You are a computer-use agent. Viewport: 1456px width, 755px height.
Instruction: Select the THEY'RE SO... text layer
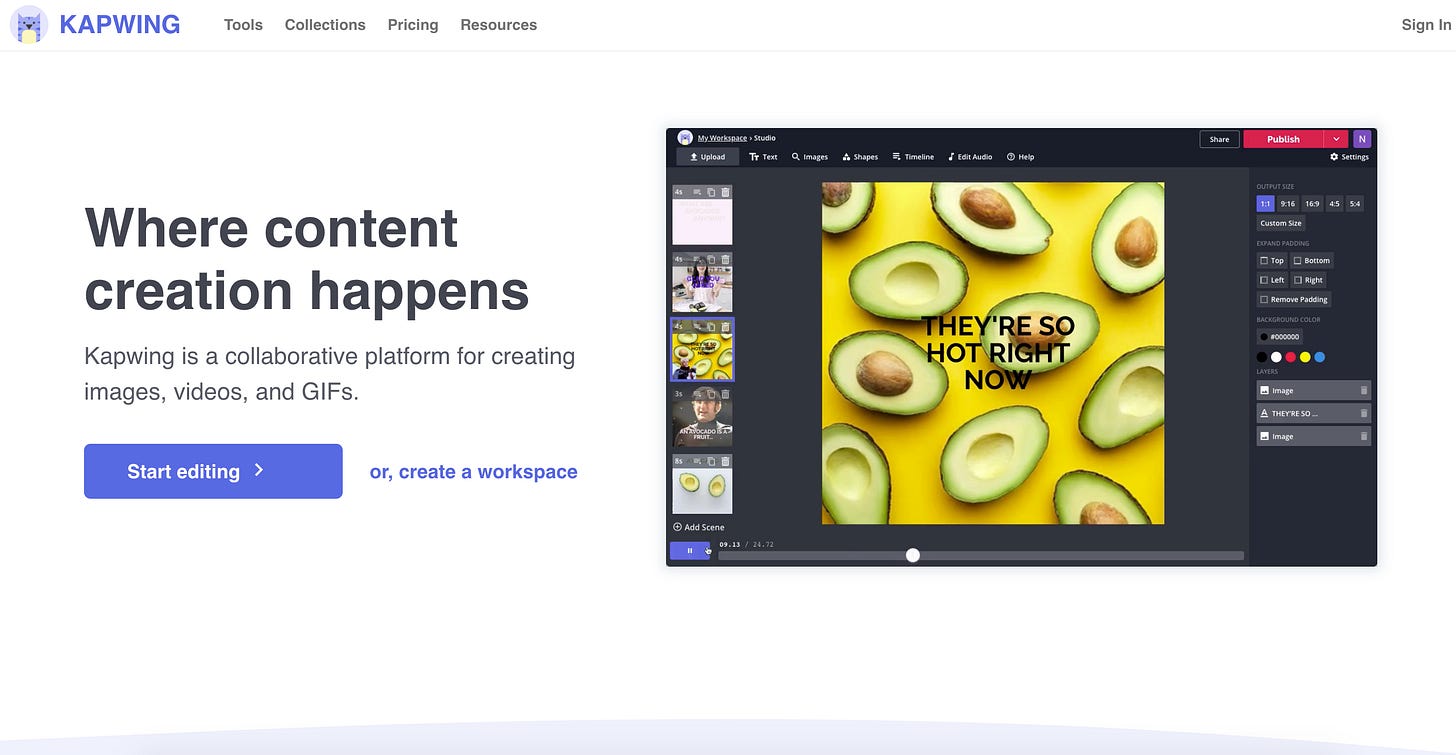[1314, 413]
